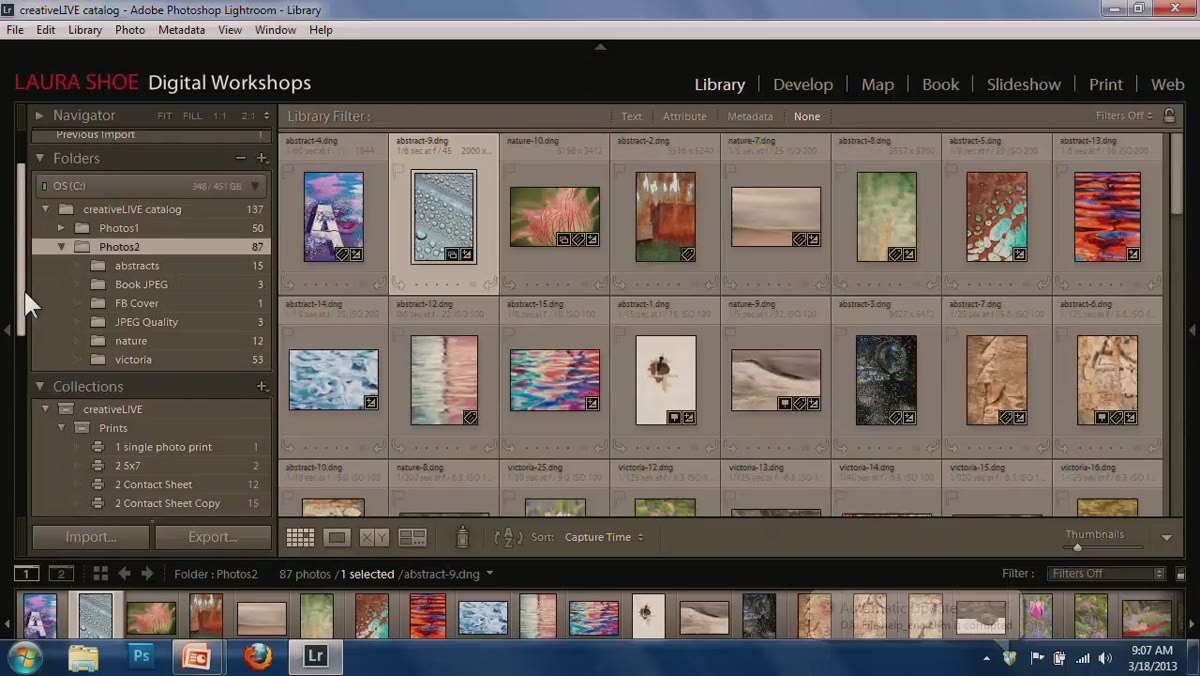1200x676 pixels.
Task: Open Survey view icon
Action: click(412, 538)
